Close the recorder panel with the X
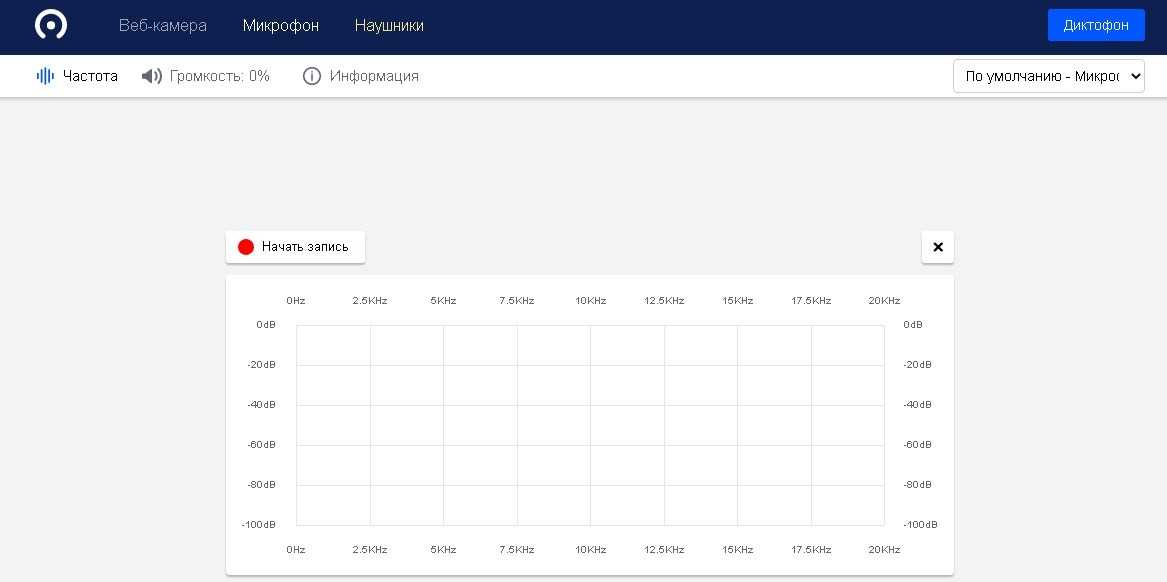1167x582 pixels. pyautogui.click(x=937, y=247)
